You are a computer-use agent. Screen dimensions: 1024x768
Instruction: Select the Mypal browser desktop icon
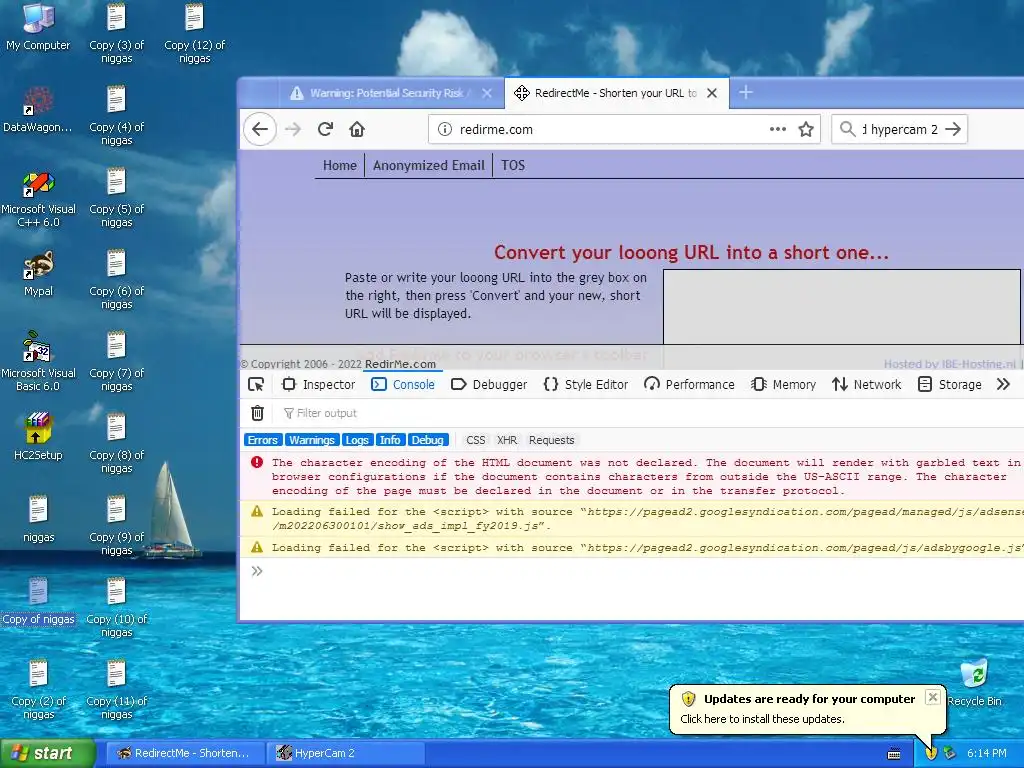coord(38,274)
